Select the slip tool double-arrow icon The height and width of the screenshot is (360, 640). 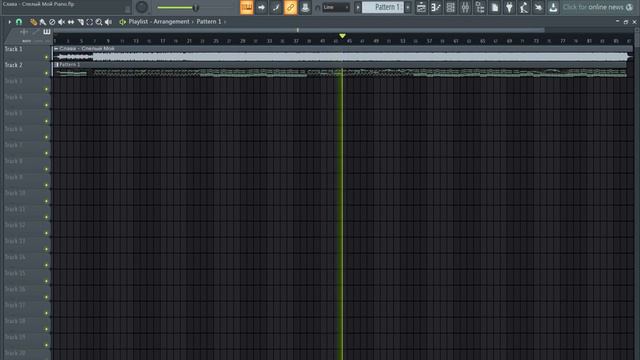click(71, 22)
